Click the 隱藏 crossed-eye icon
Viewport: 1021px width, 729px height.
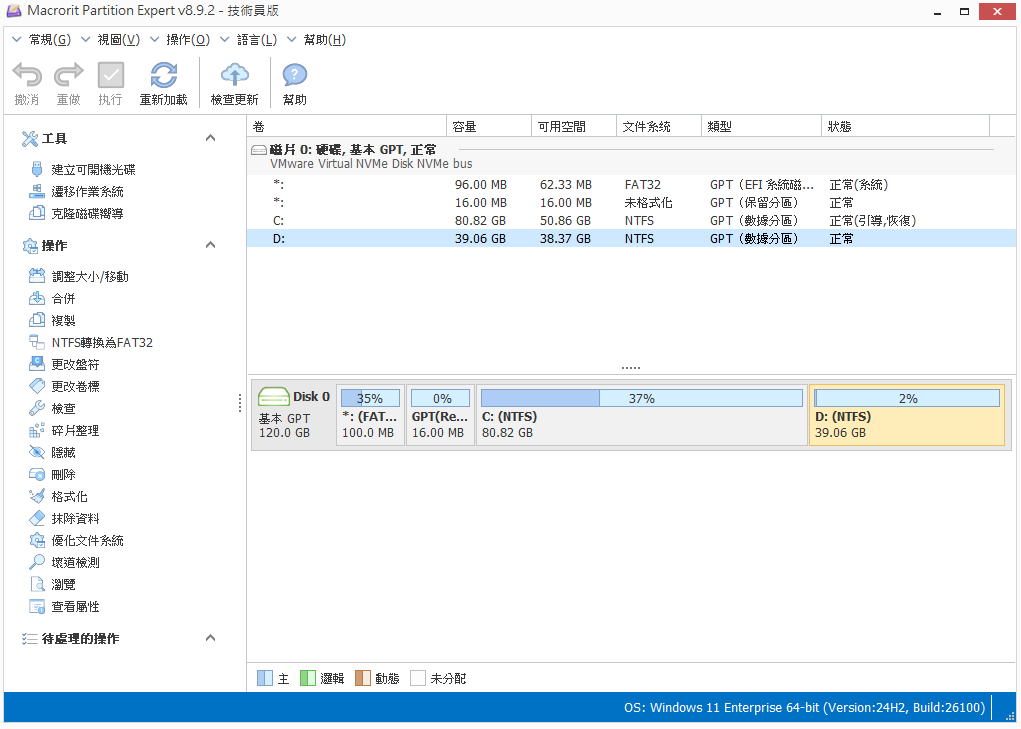37,452
